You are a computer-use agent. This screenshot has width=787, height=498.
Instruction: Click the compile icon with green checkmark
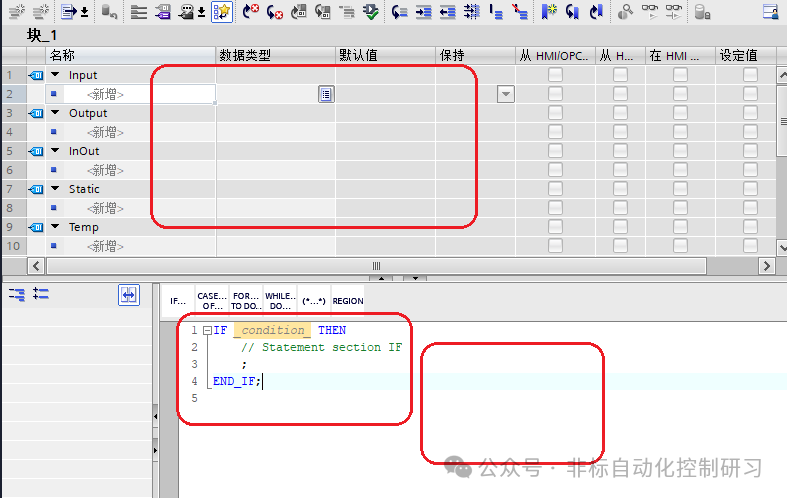tap(371, 12)
